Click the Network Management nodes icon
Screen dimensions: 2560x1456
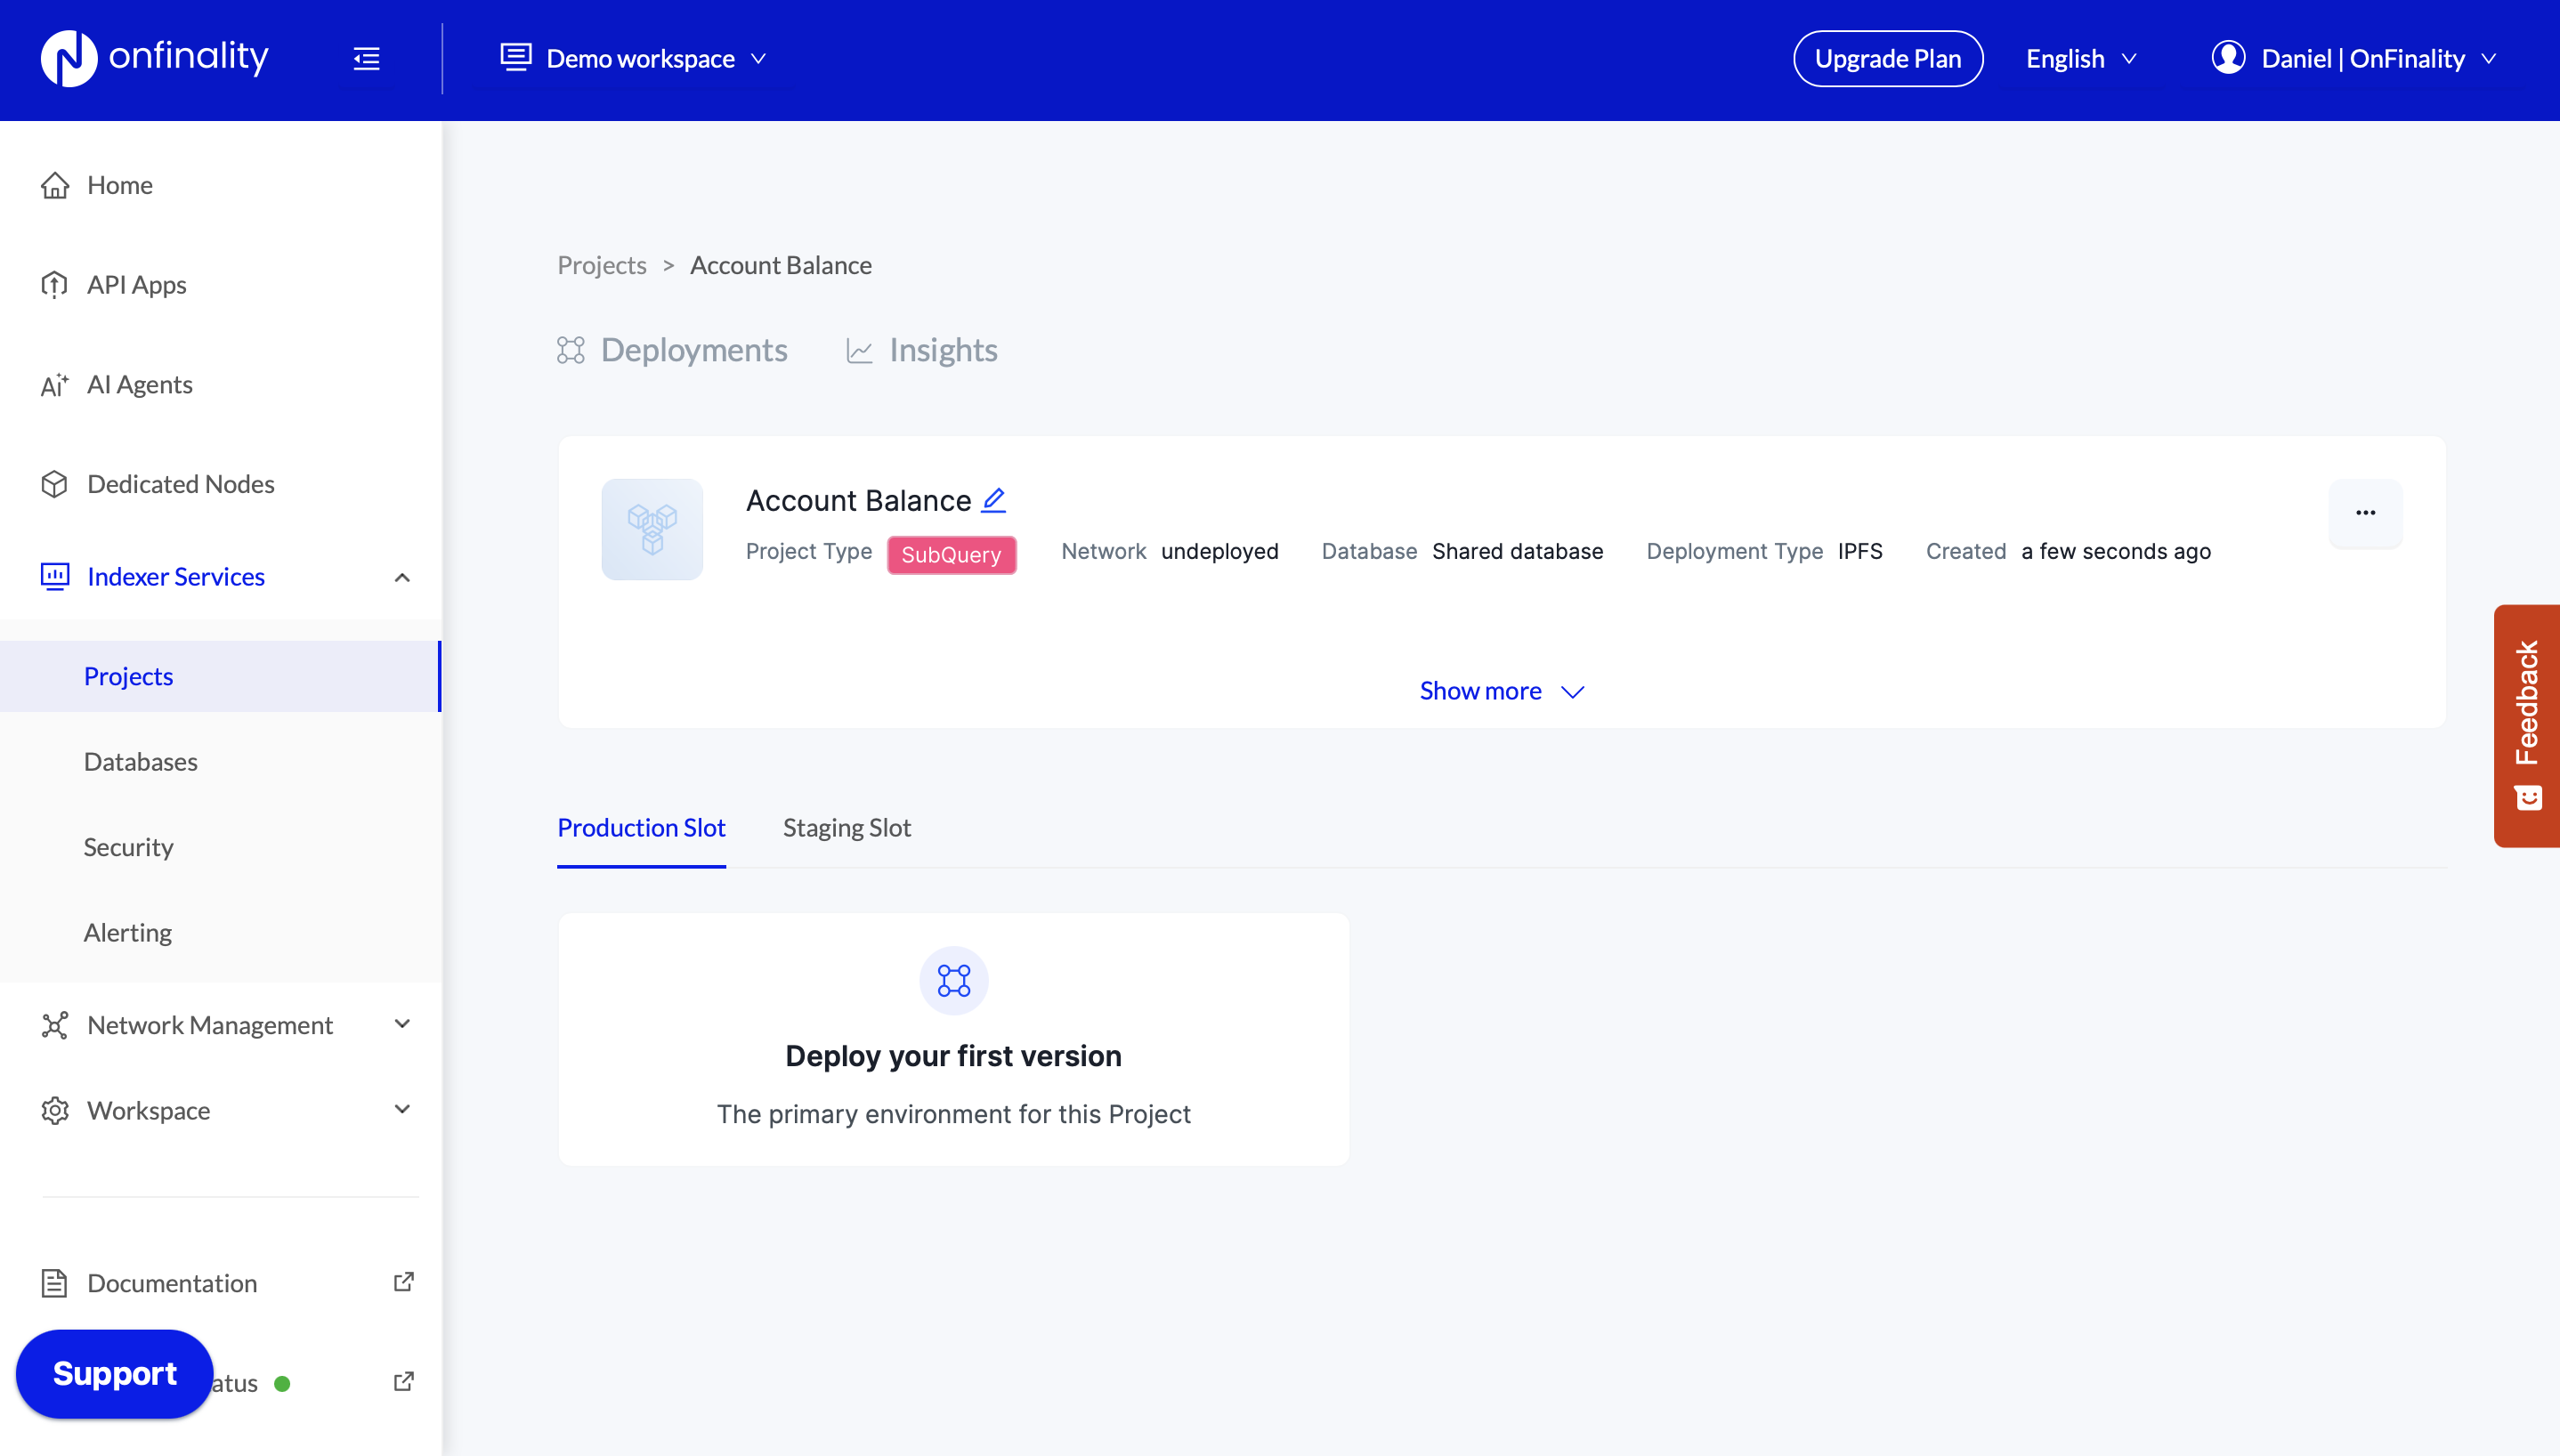coord(55,1025)
